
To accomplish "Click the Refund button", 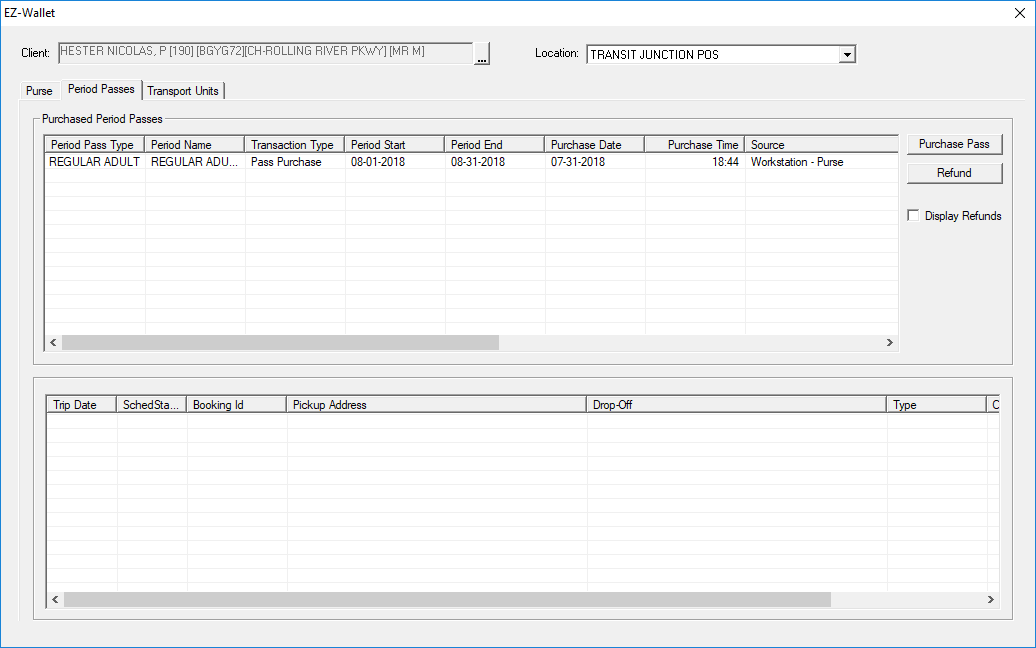I will click(954, 172).
